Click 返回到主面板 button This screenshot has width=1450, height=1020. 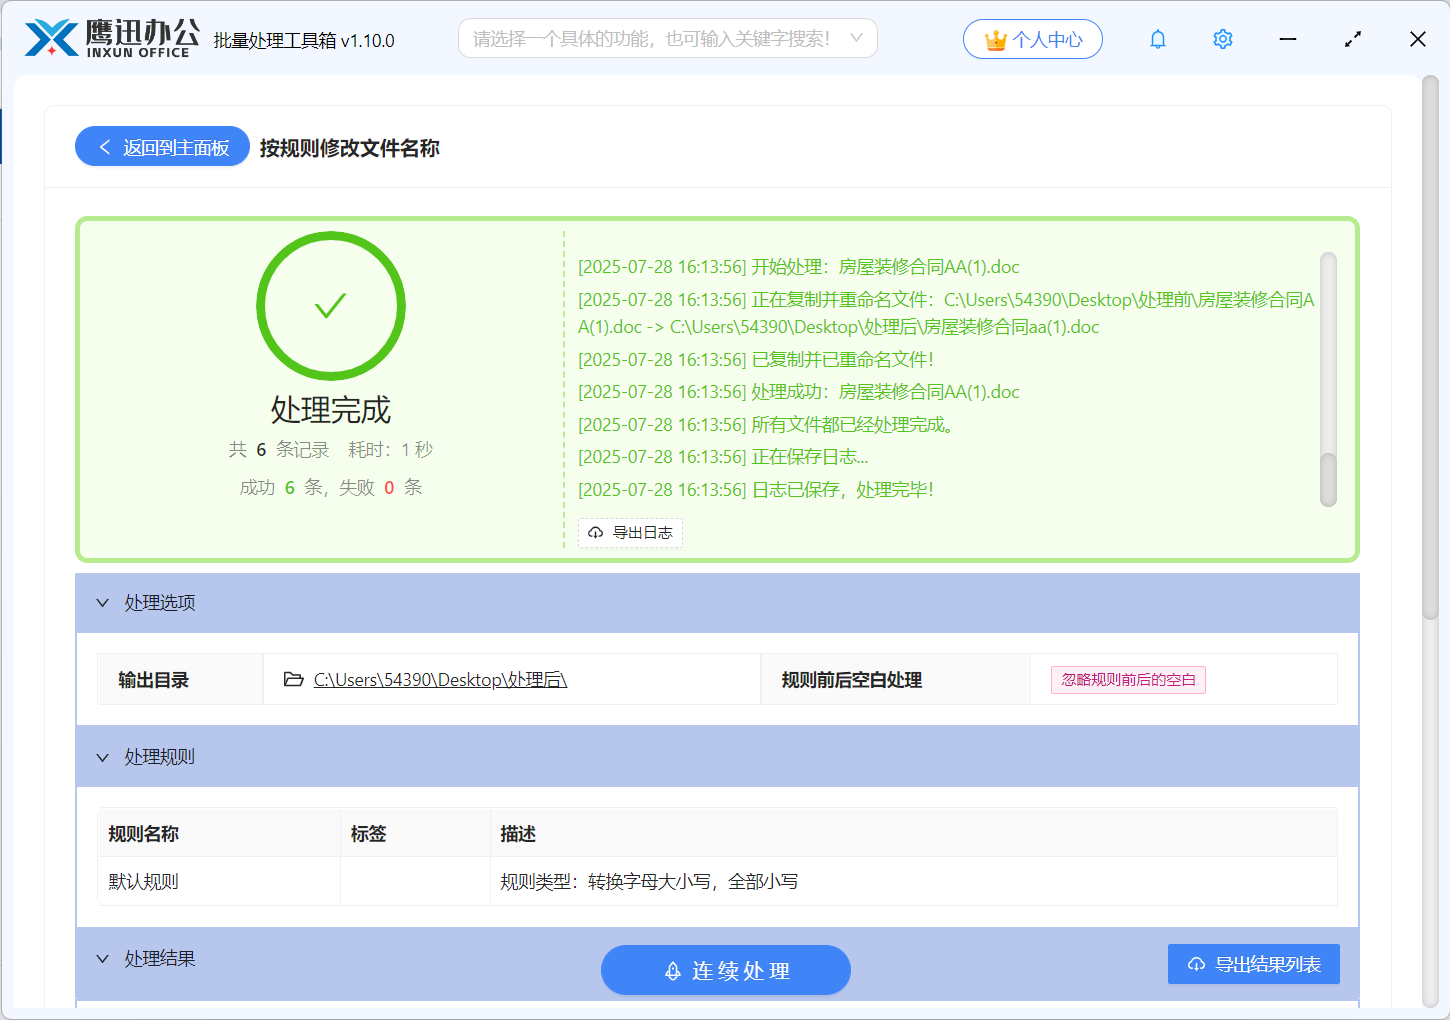(x=162, y=146)
